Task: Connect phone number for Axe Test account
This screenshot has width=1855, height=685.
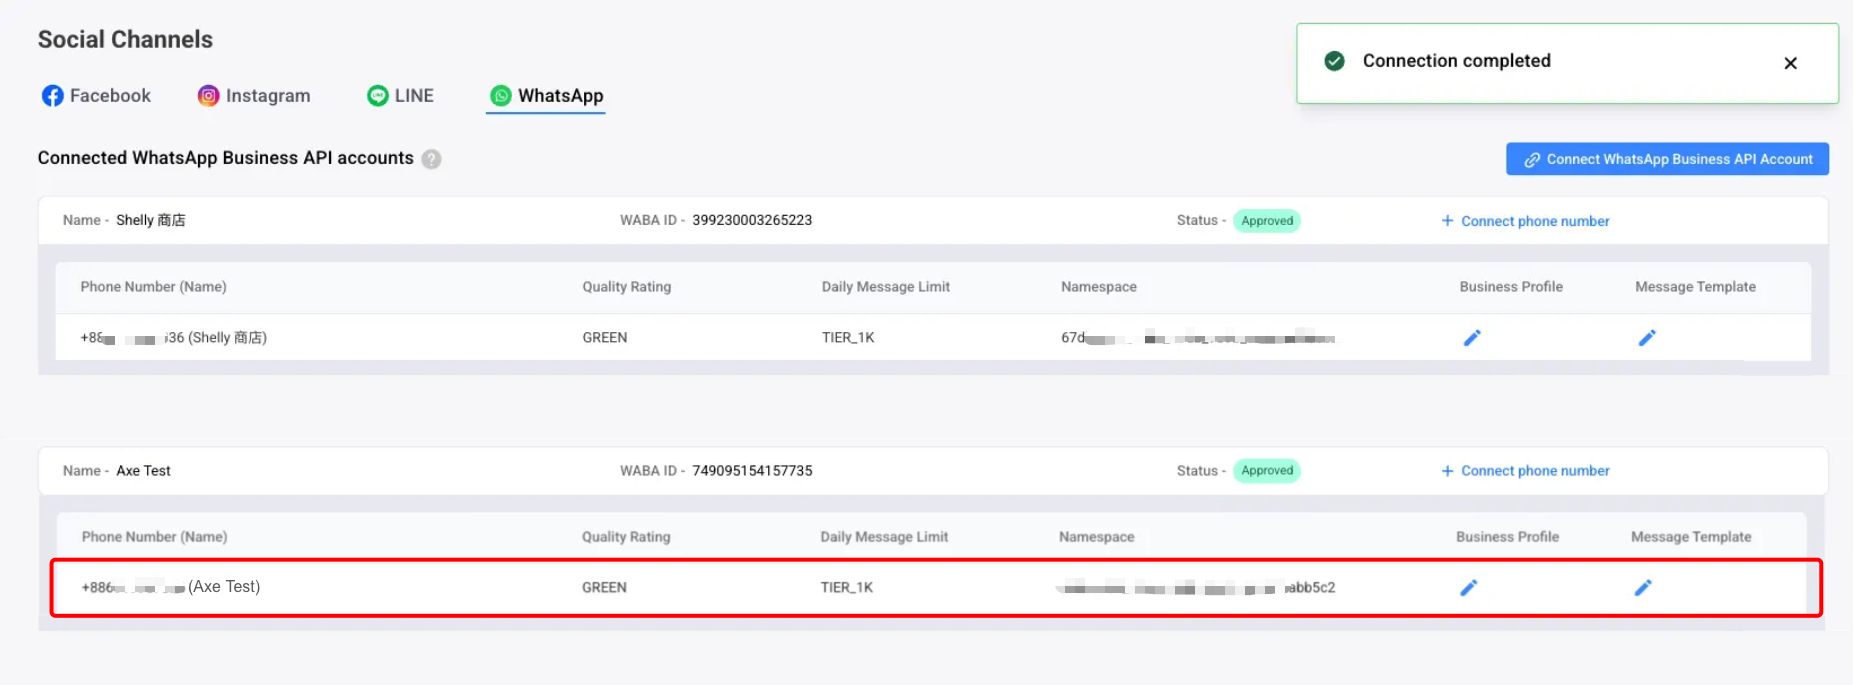Action: coord(1525,471)
